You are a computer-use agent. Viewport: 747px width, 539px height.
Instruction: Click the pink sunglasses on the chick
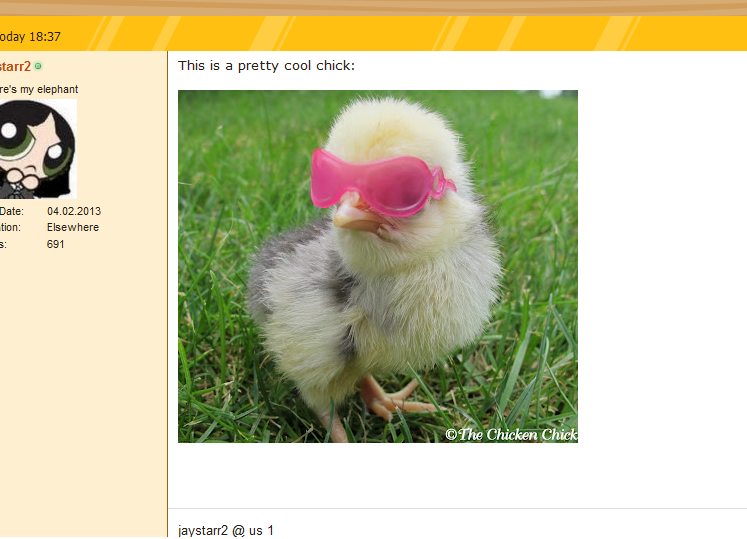click(x=381, y=181)
